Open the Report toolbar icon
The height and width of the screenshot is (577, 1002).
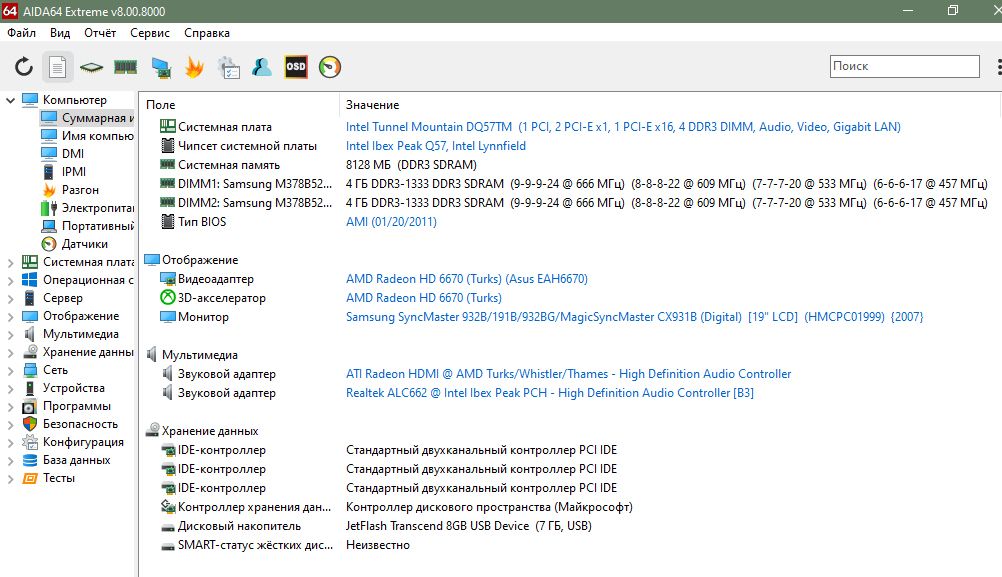[58, 66]
